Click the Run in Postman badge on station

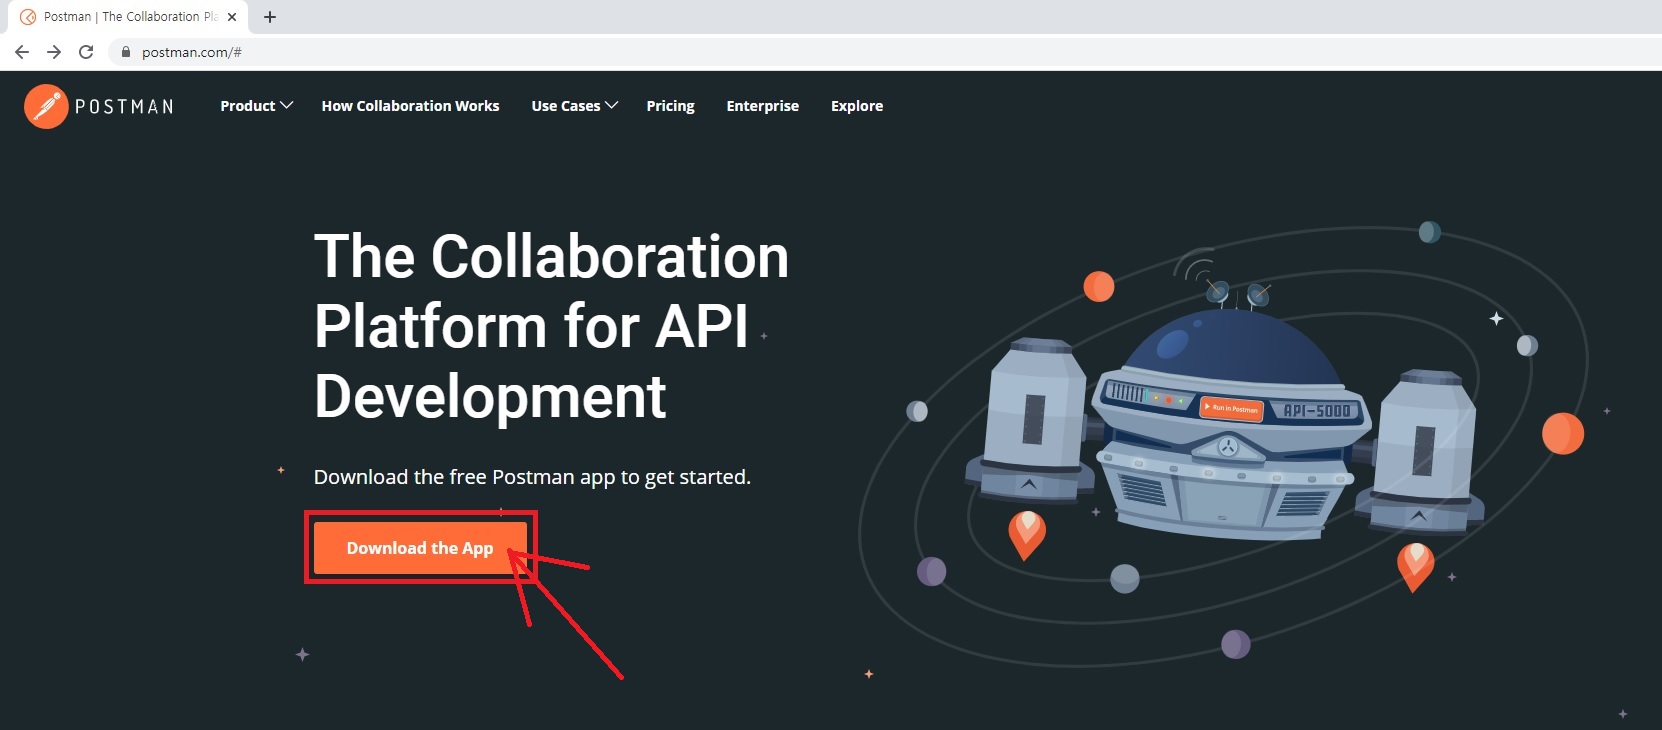pyautogui.click(x=1231, y=408)
